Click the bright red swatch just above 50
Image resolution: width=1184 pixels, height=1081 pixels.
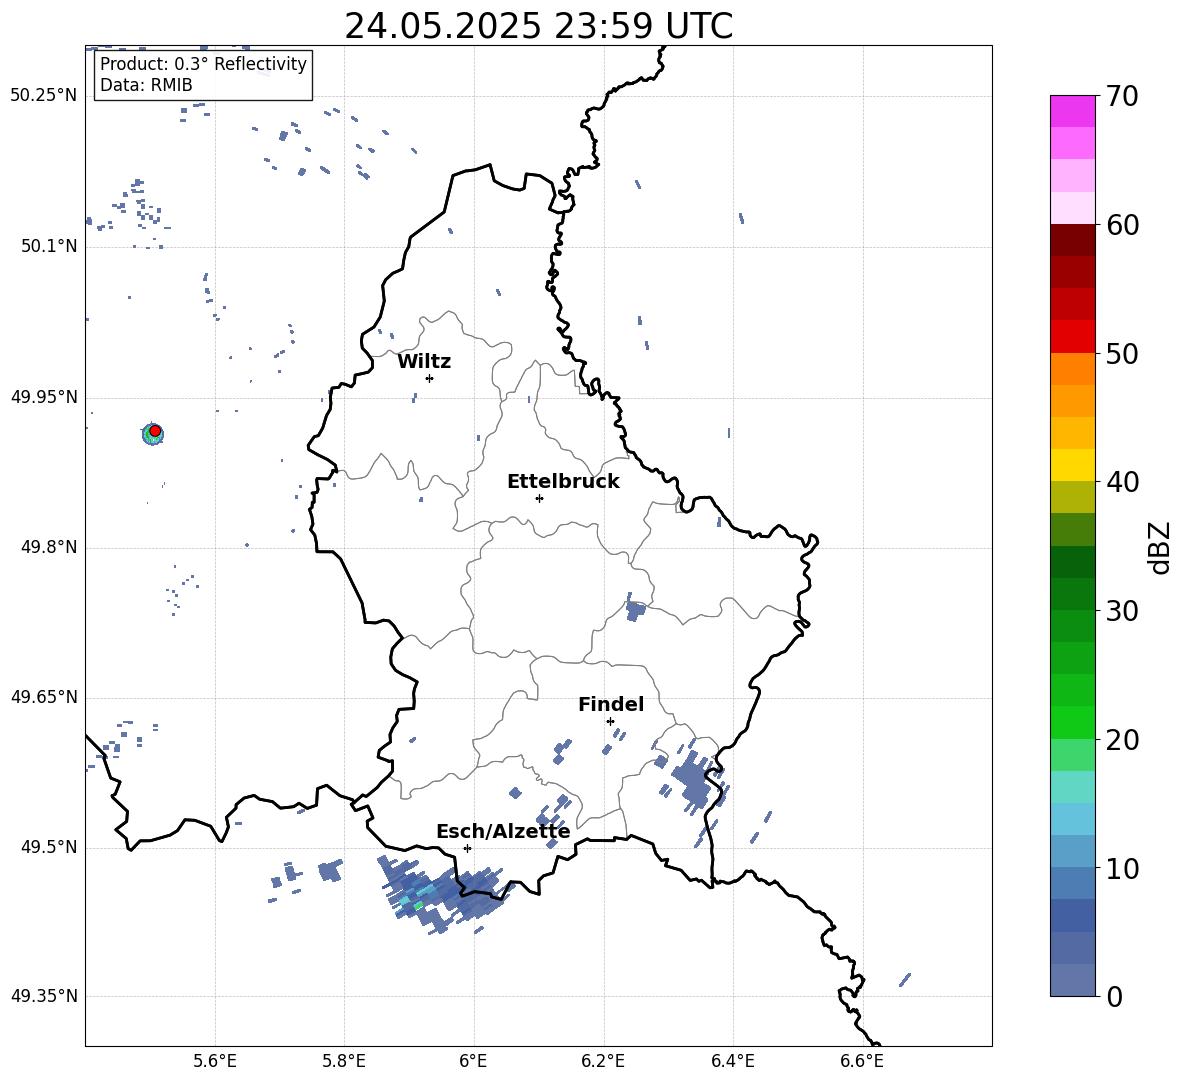tap(1072, 336)
